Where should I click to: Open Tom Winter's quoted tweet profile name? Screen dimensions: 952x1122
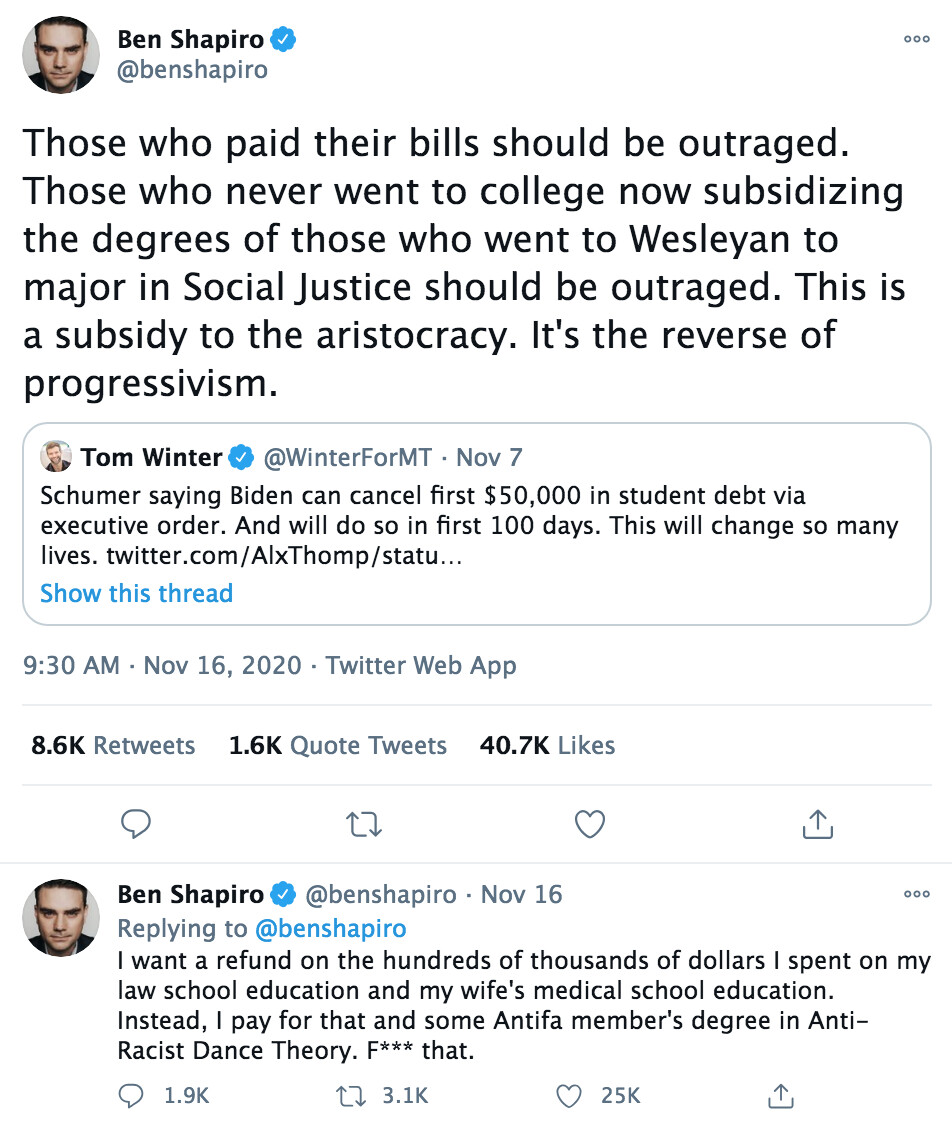point(152,458)
